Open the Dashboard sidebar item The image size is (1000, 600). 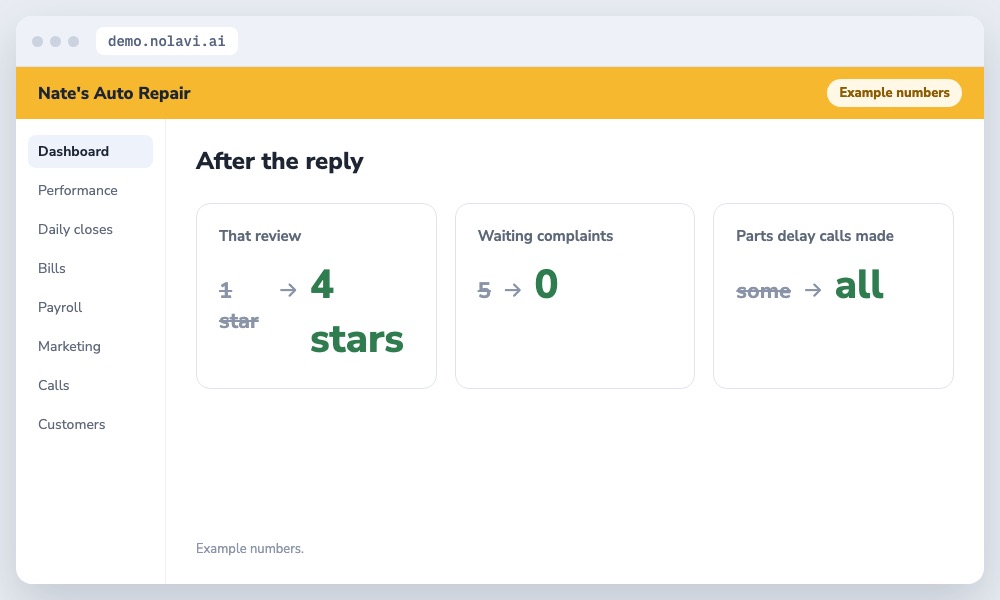point(90,151)
